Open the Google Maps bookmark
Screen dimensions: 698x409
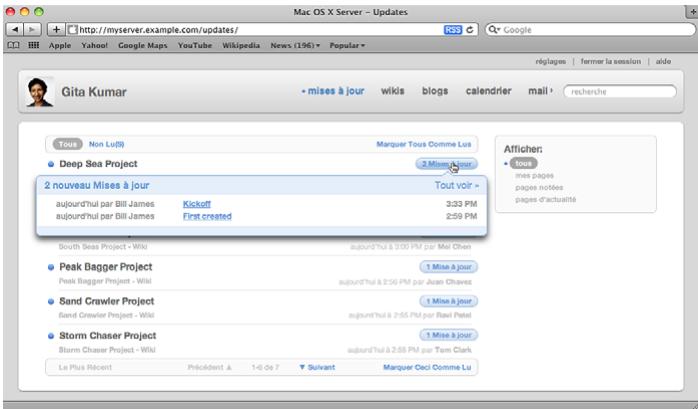point(142,45)
